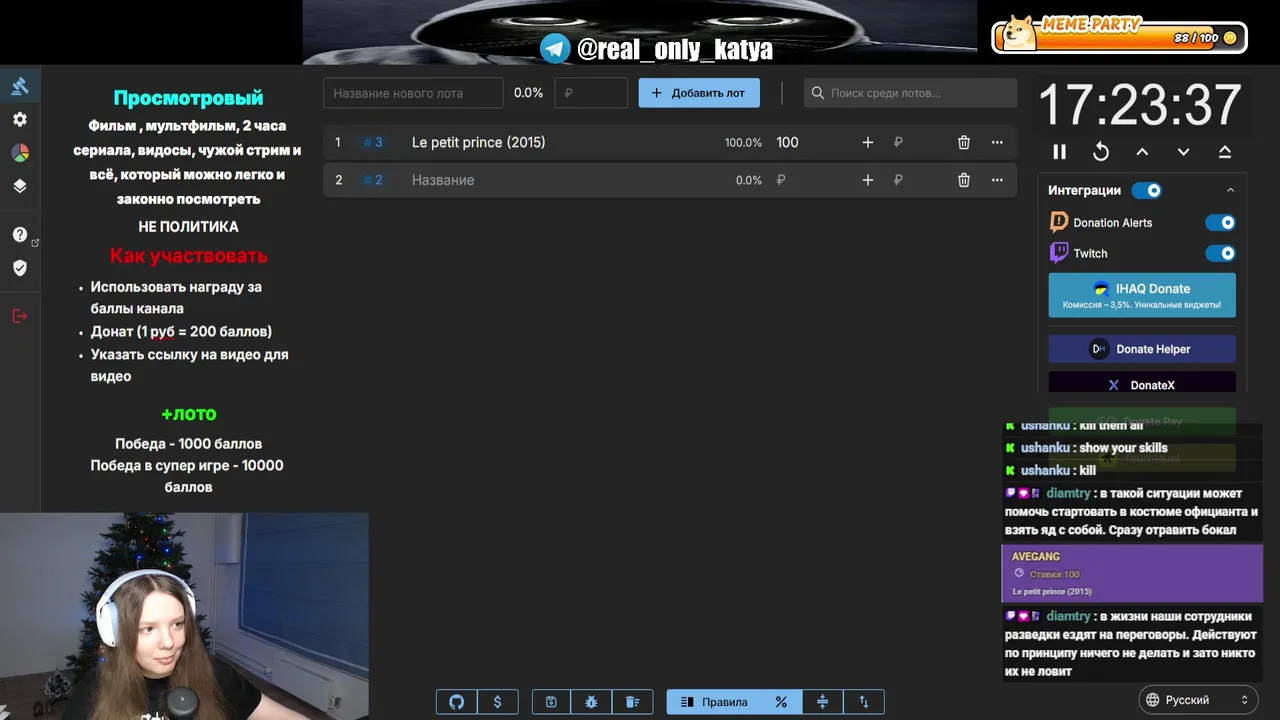Focus the new lot name input field

pos(413,93)
